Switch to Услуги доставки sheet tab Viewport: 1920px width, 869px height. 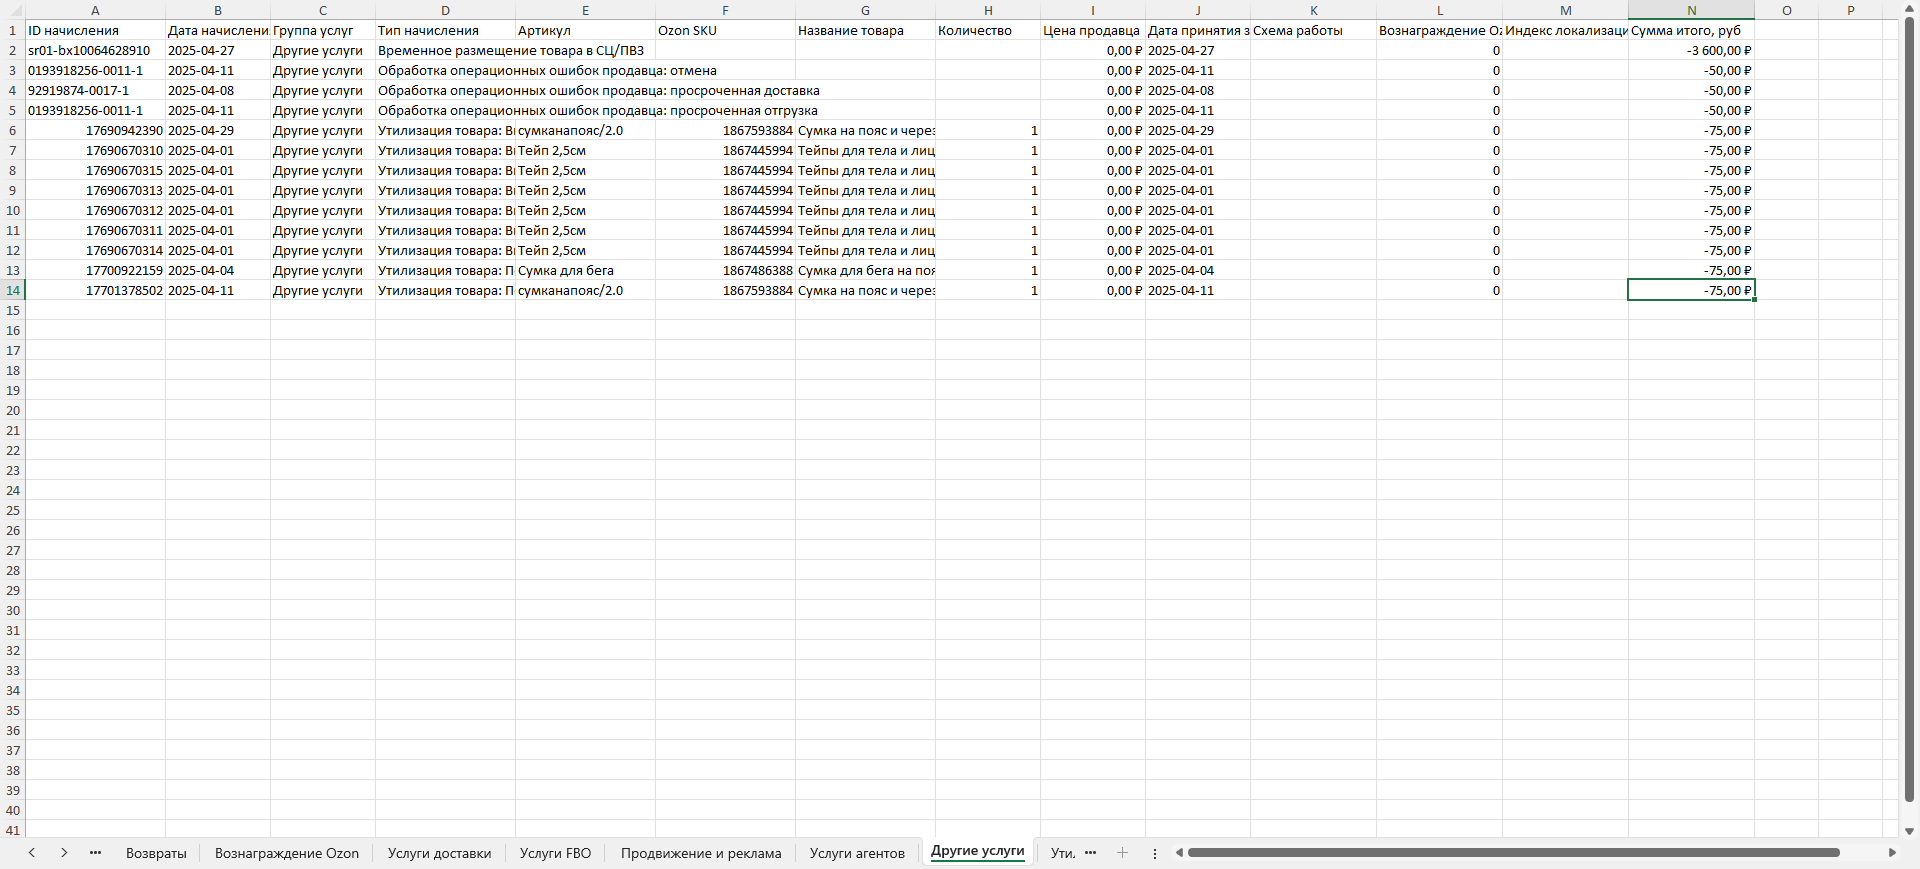[439, 853]
